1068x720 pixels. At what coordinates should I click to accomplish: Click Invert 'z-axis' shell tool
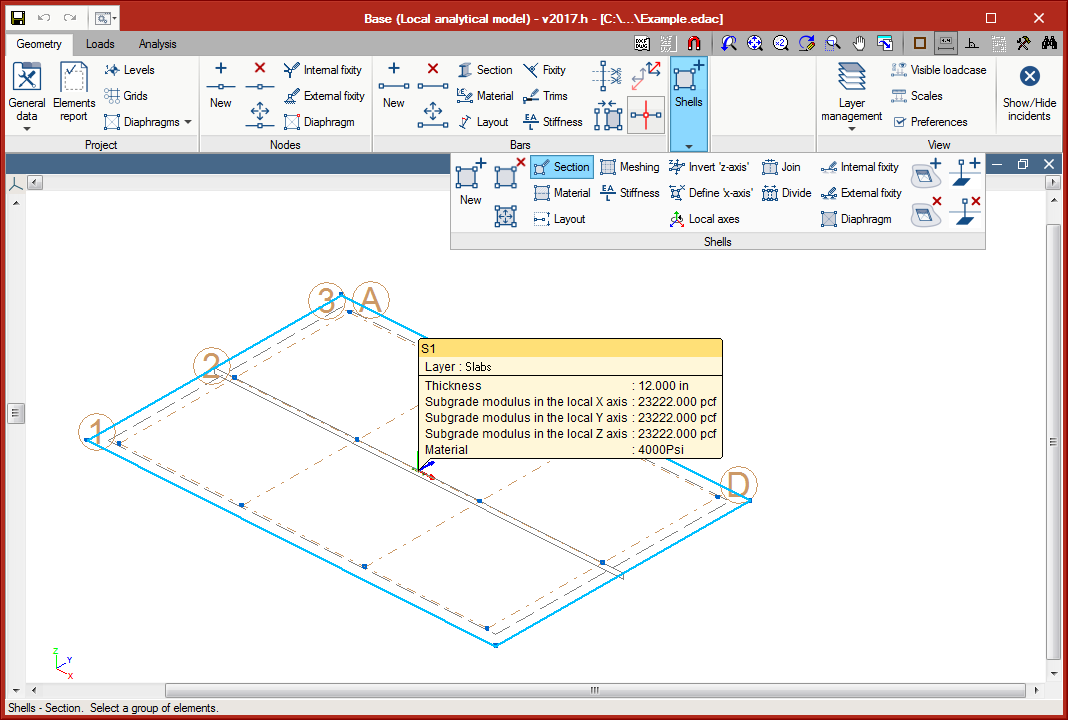[708, 167]
